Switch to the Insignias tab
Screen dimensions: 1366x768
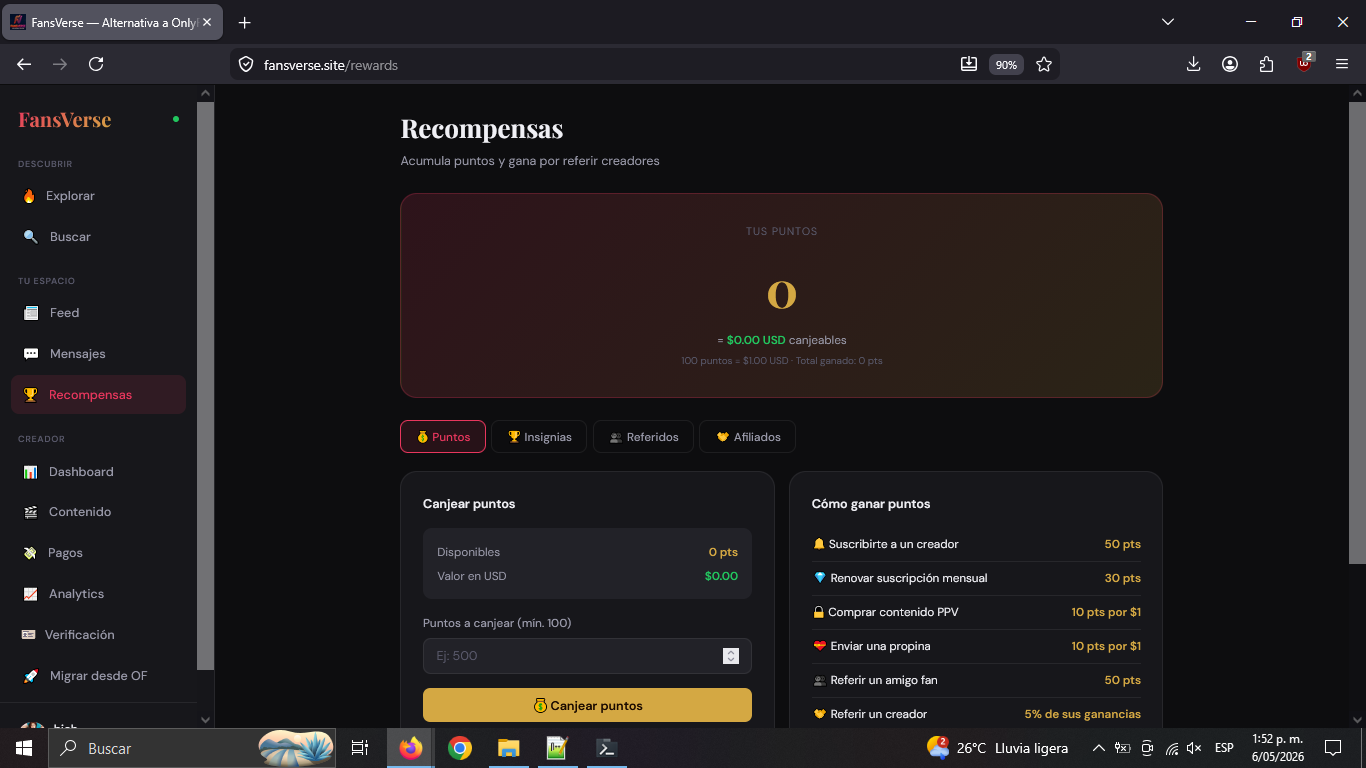click(540, 437)
